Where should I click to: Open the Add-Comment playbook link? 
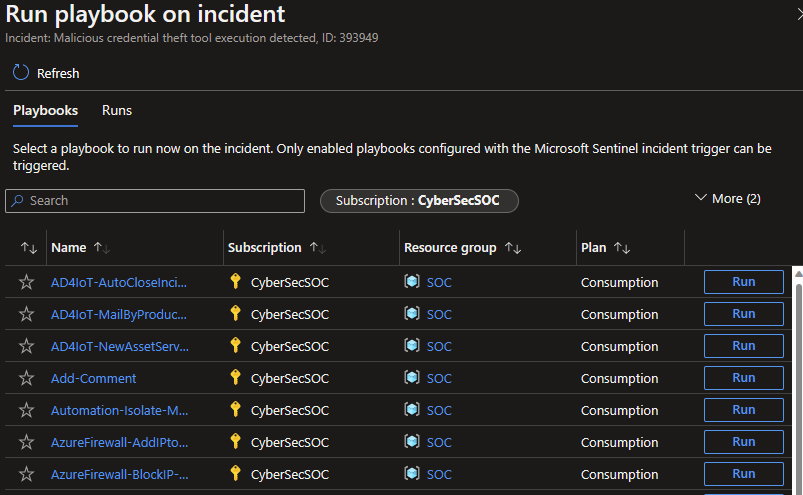click(94, 378)
